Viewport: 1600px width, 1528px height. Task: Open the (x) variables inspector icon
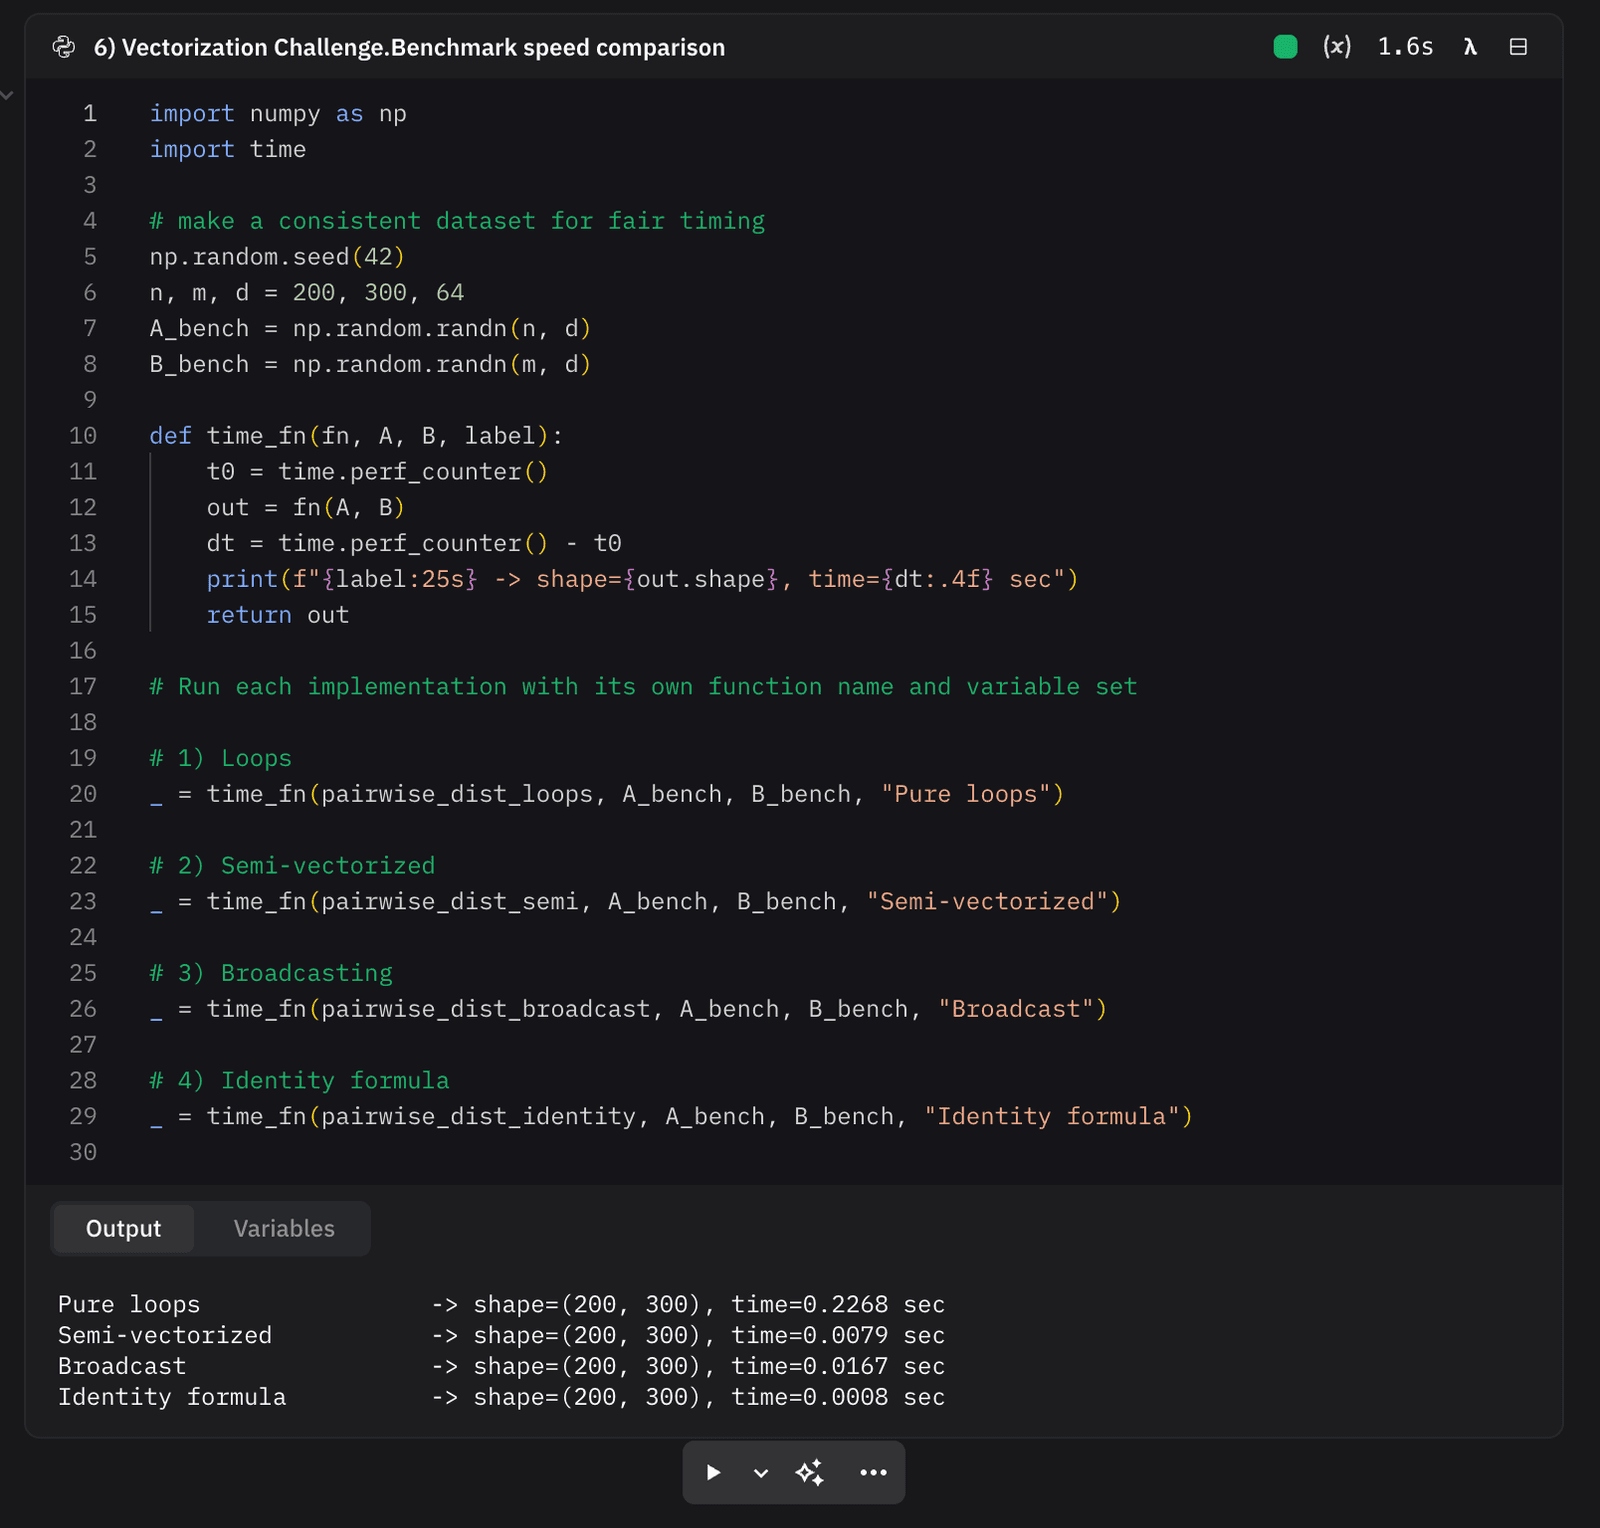1336,47
